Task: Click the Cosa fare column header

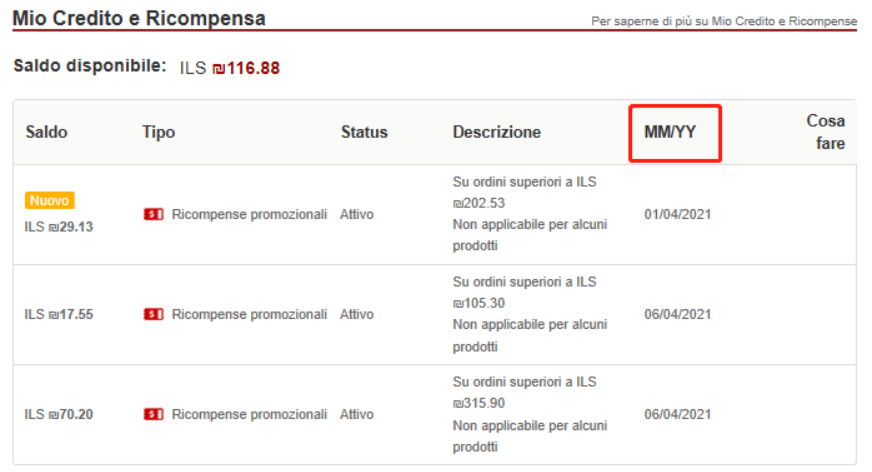Action: click(825, 132)
